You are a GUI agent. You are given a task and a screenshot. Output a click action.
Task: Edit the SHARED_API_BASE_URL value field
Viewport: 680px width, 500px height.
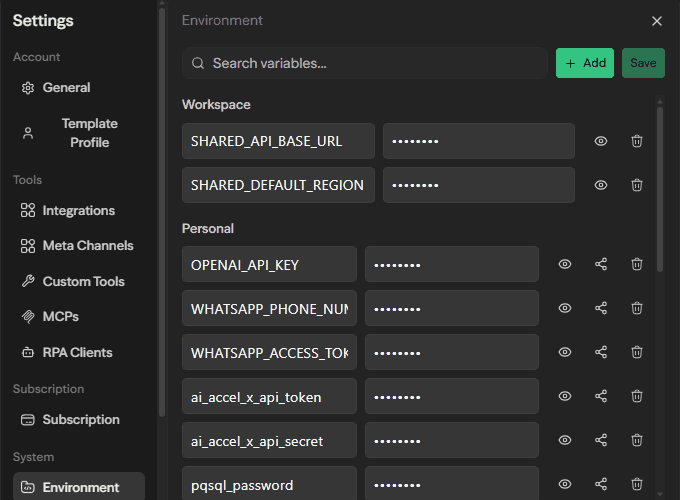pyautogui.click(x=479, y=141)
